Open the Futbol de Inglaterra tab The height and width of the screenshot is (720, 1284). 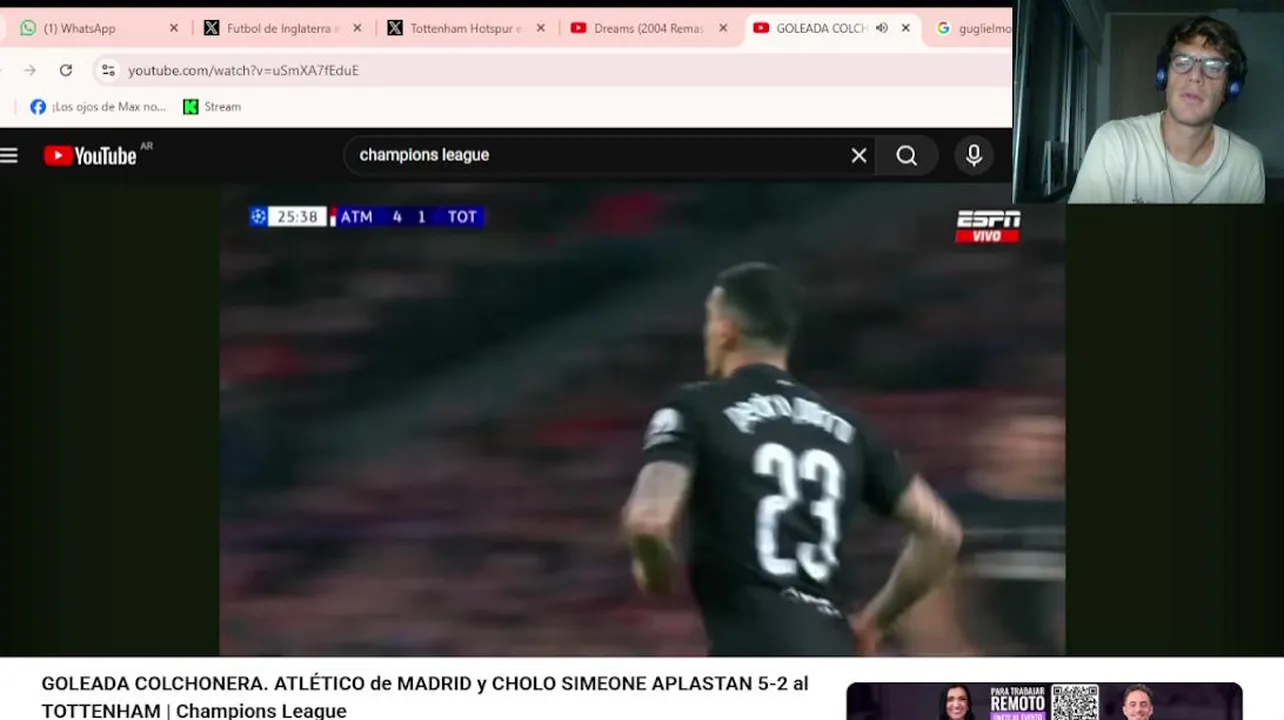coord(282,28)
